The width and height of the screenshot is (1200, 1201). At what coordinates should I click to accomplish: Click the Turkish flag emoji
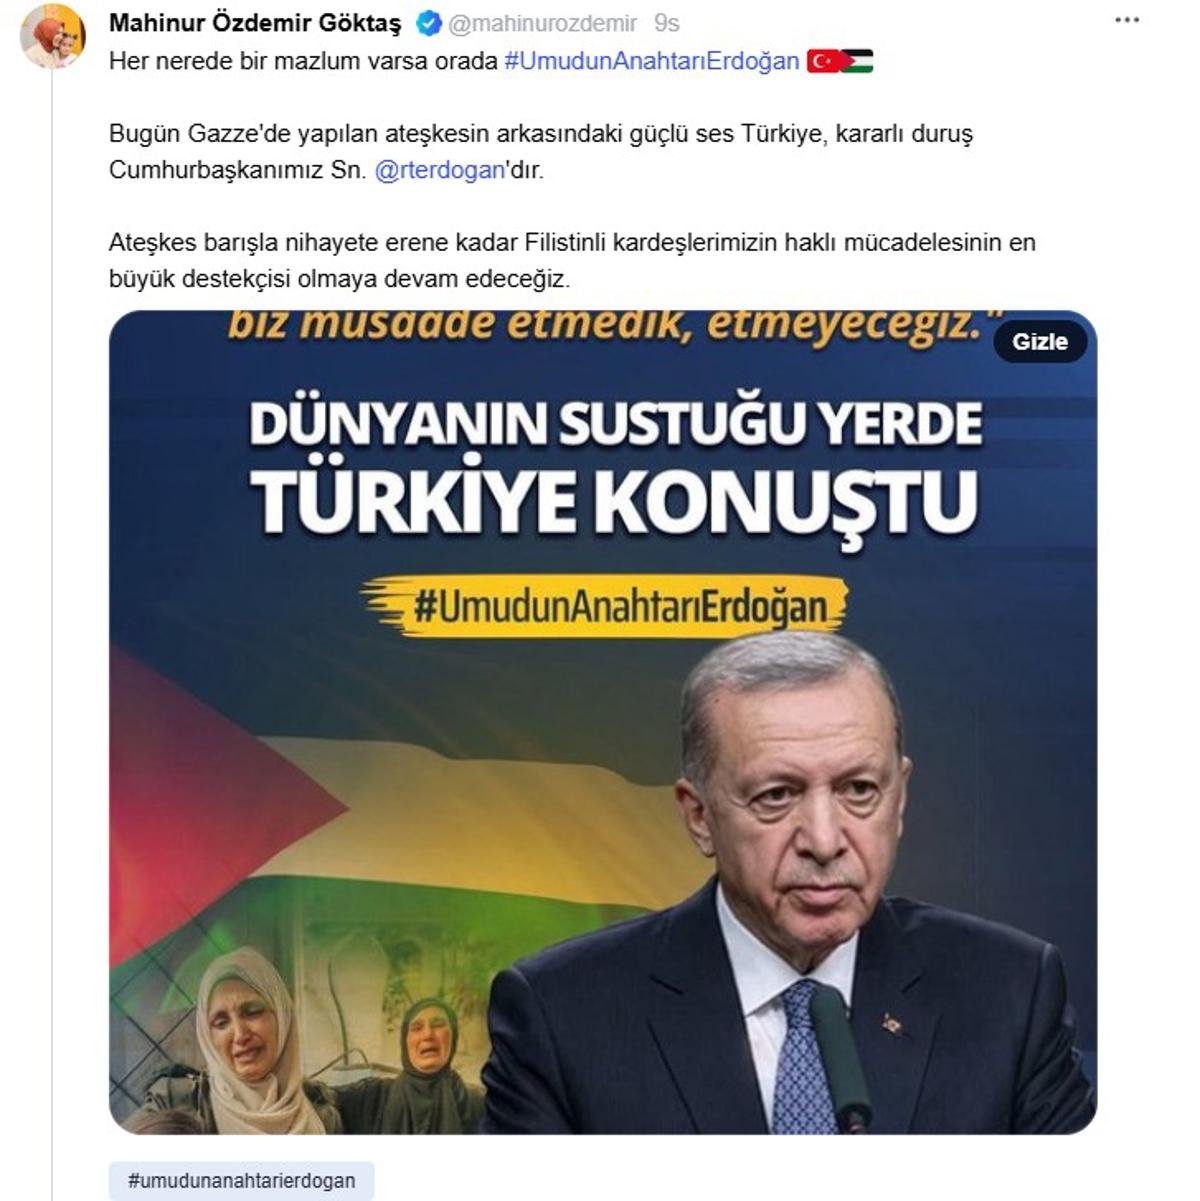824,61
